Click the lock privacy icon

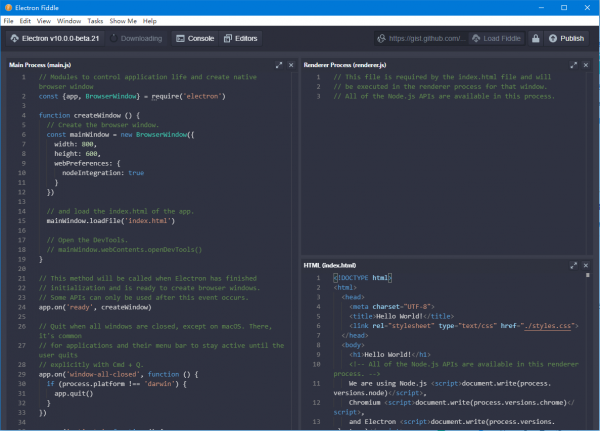coord(536,38)
